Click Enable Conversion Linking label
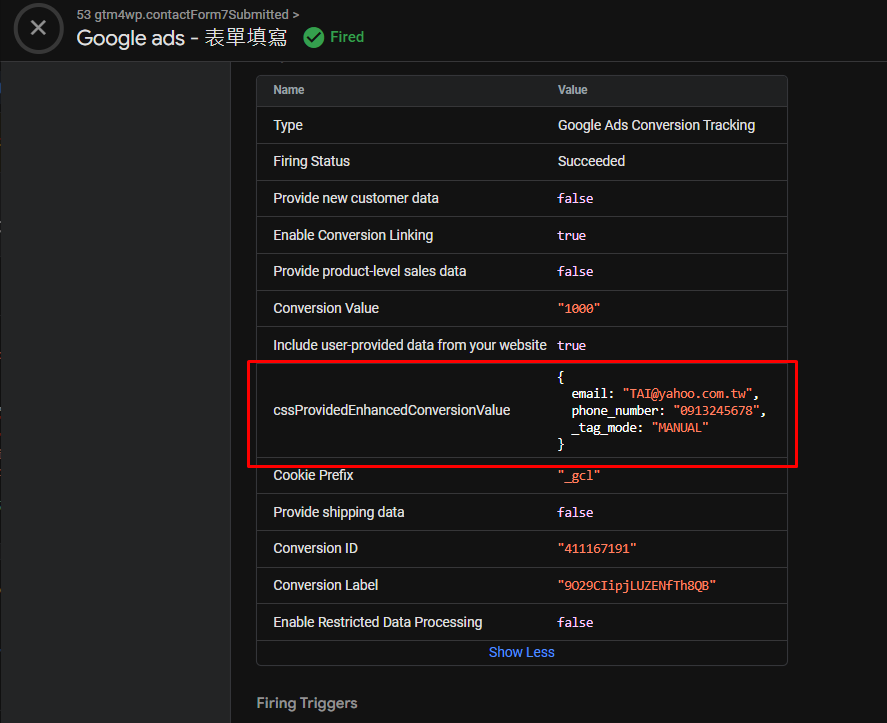 353,235
